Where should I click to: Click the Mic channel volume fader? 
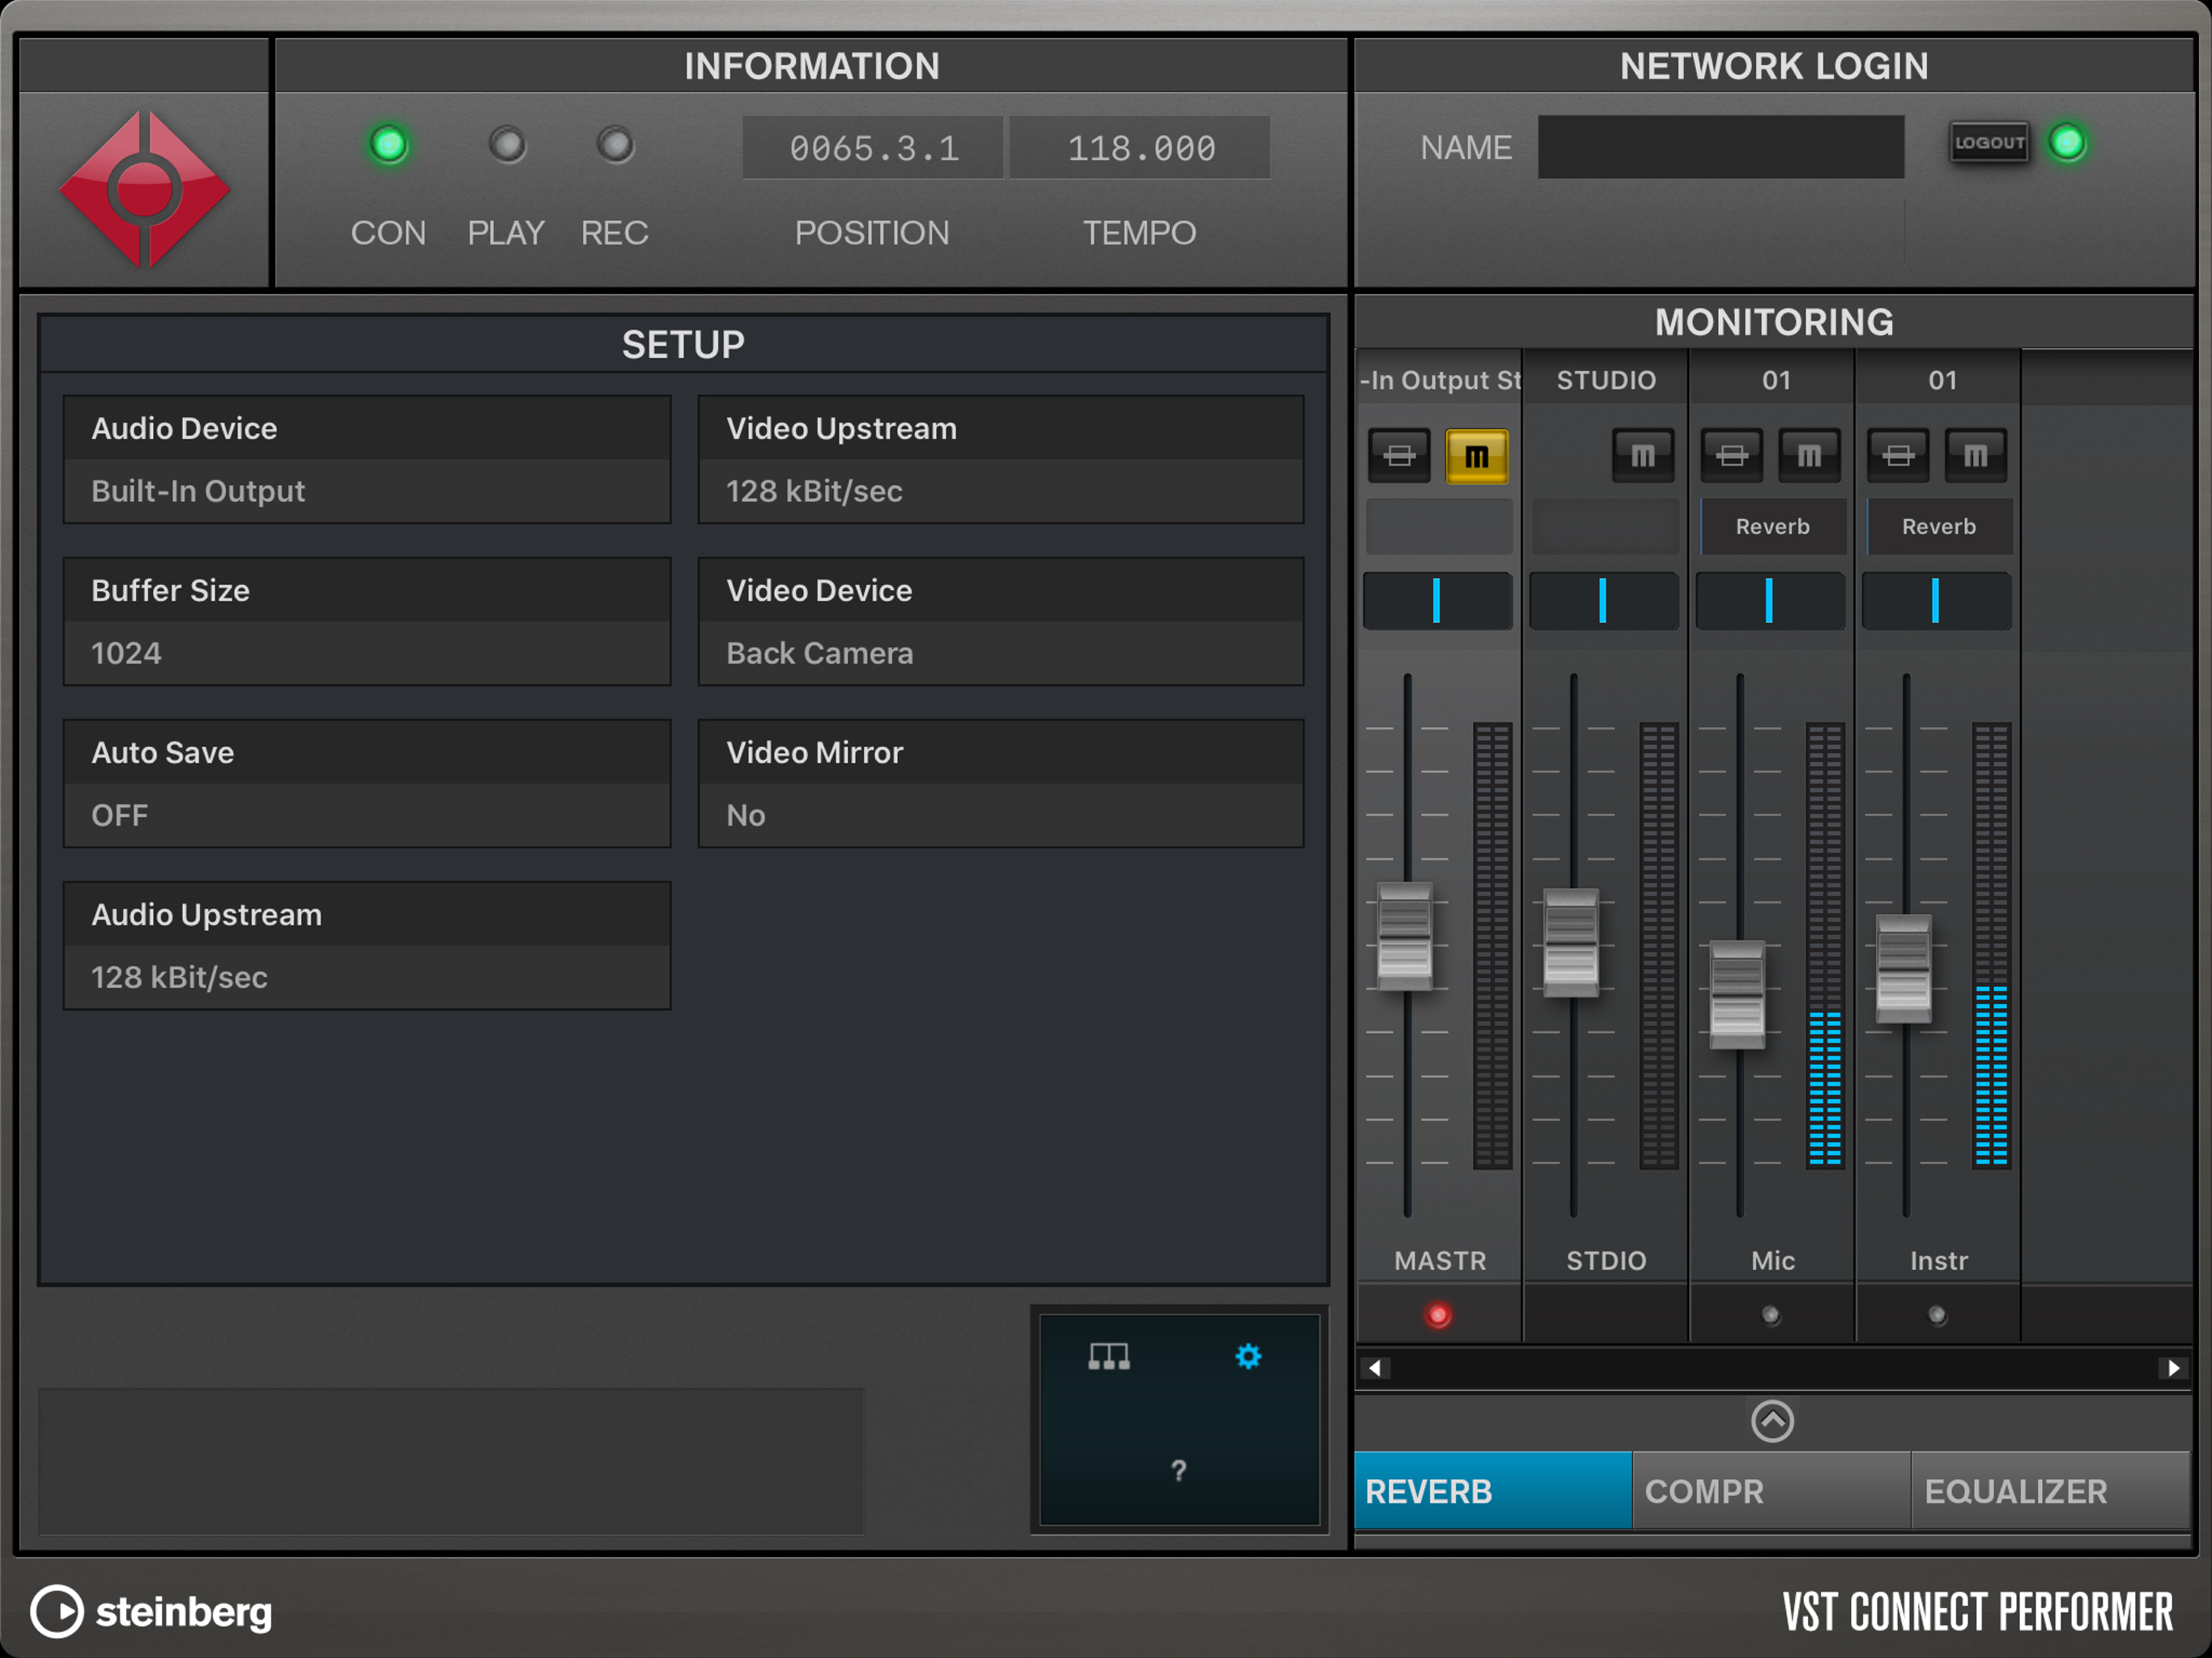click(1737, 994)
